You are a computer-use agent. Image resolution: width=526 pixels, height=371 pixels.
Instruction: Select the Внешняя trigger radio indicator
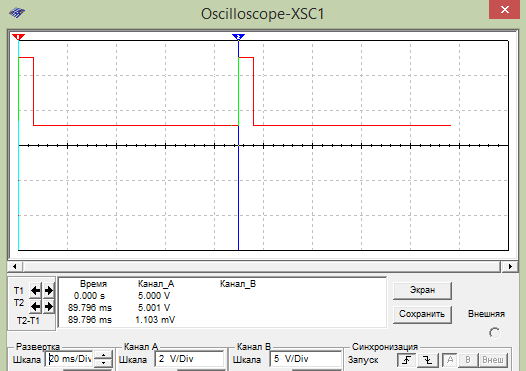[x=494, y=333]
